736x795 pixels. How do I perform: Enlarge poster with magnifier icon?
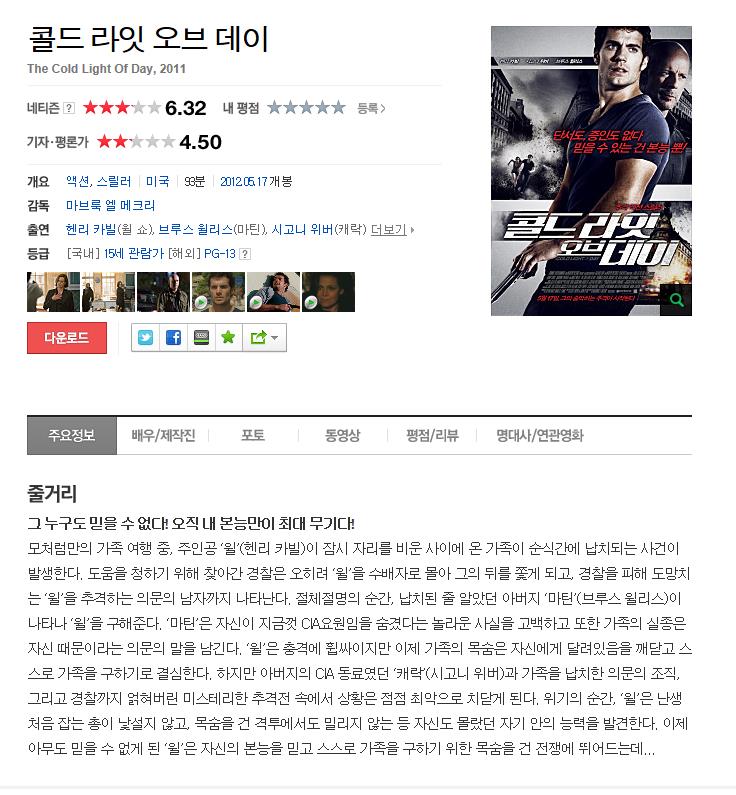click(x=676, y=300)
